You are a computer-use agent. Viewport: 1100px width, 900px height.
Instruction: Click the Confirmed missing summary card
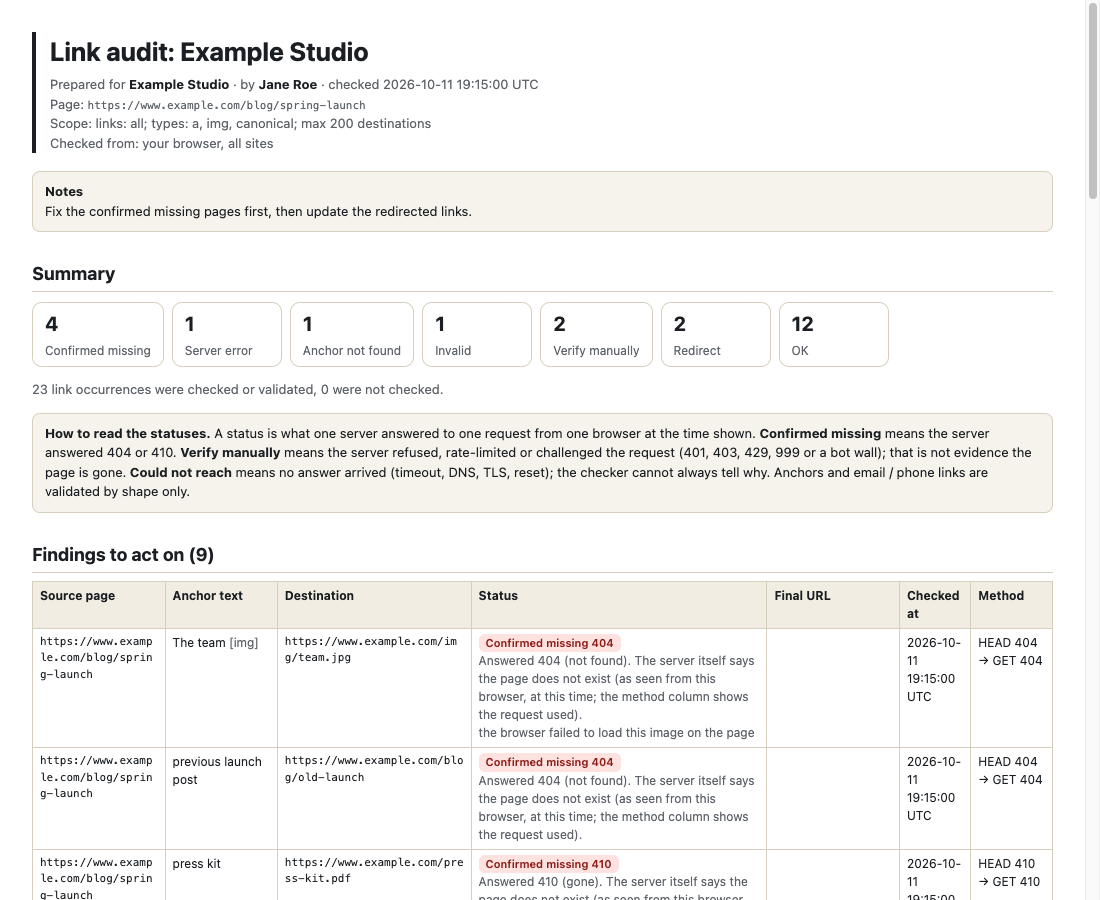pos(98,335)
